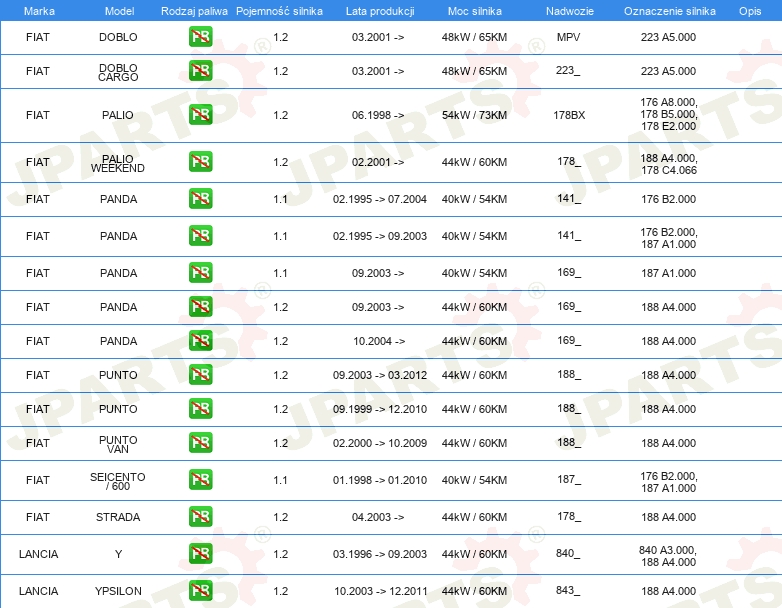
Task: Click the fuel icon in the DOBLO MPV row
Action: pyautogui.click(x=200, y=36)
